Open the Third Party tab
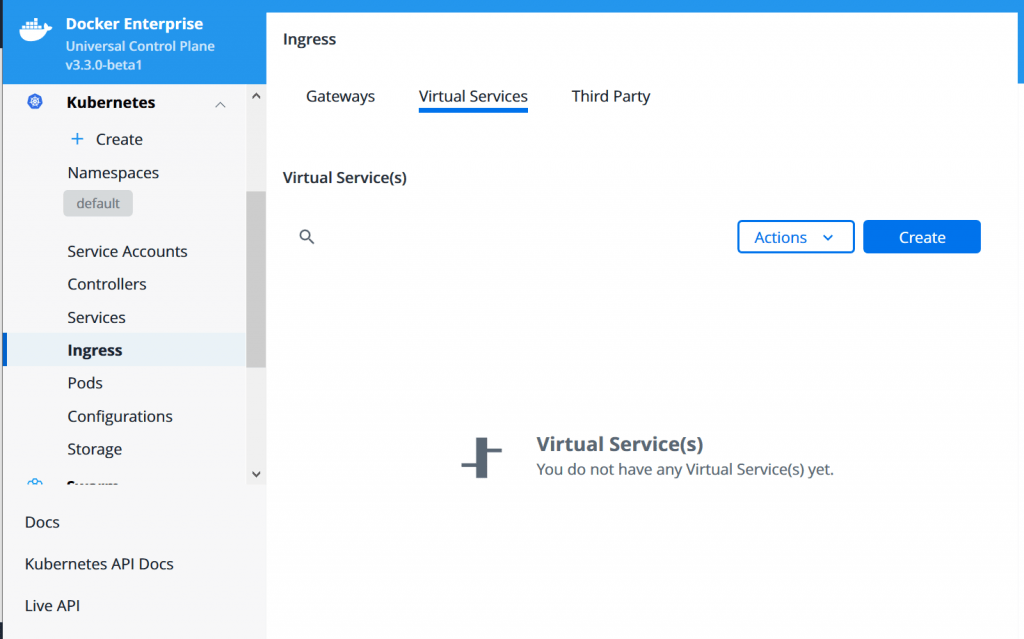 611,96
